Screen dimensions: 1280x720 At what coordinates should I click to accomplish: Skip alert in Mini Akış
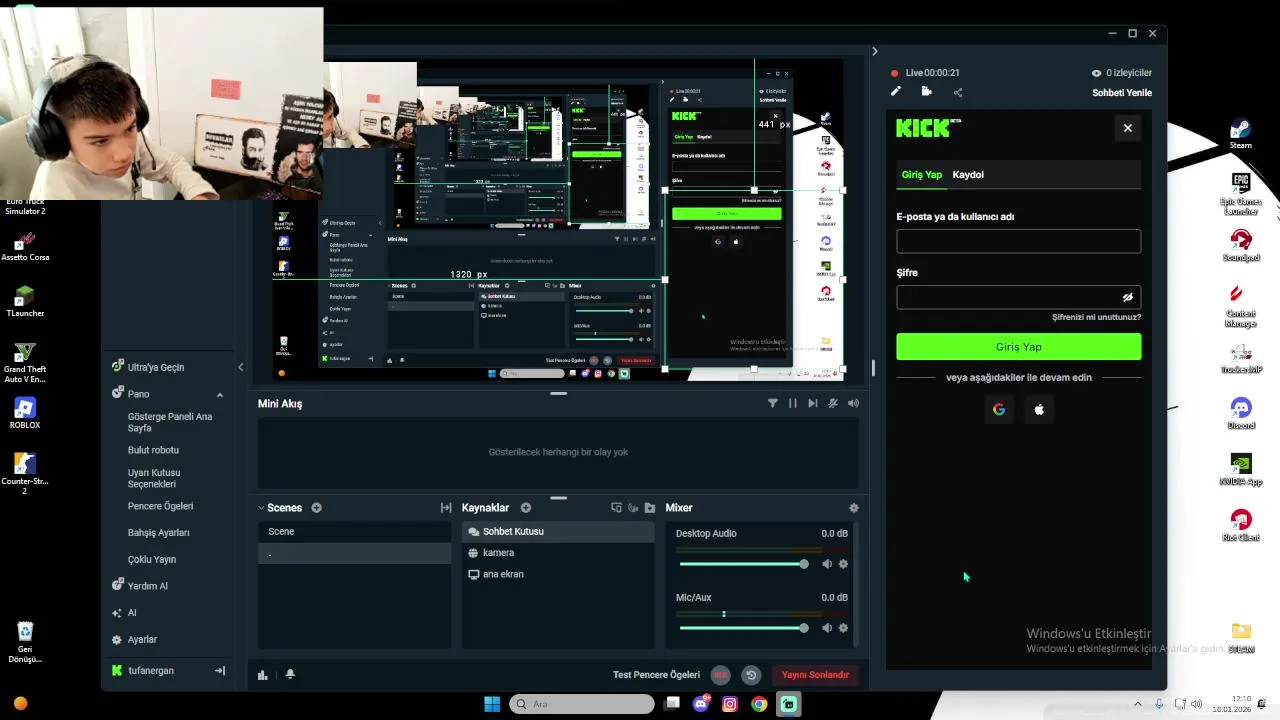[812, 403]
